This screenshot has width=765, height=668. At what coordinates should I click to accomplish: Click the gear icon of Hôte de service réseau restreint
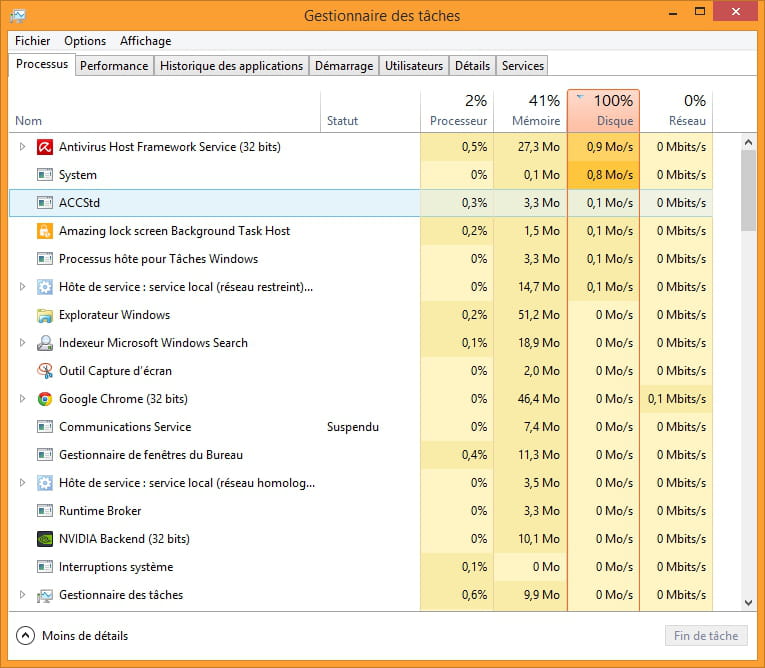click(x=45, y=287)
